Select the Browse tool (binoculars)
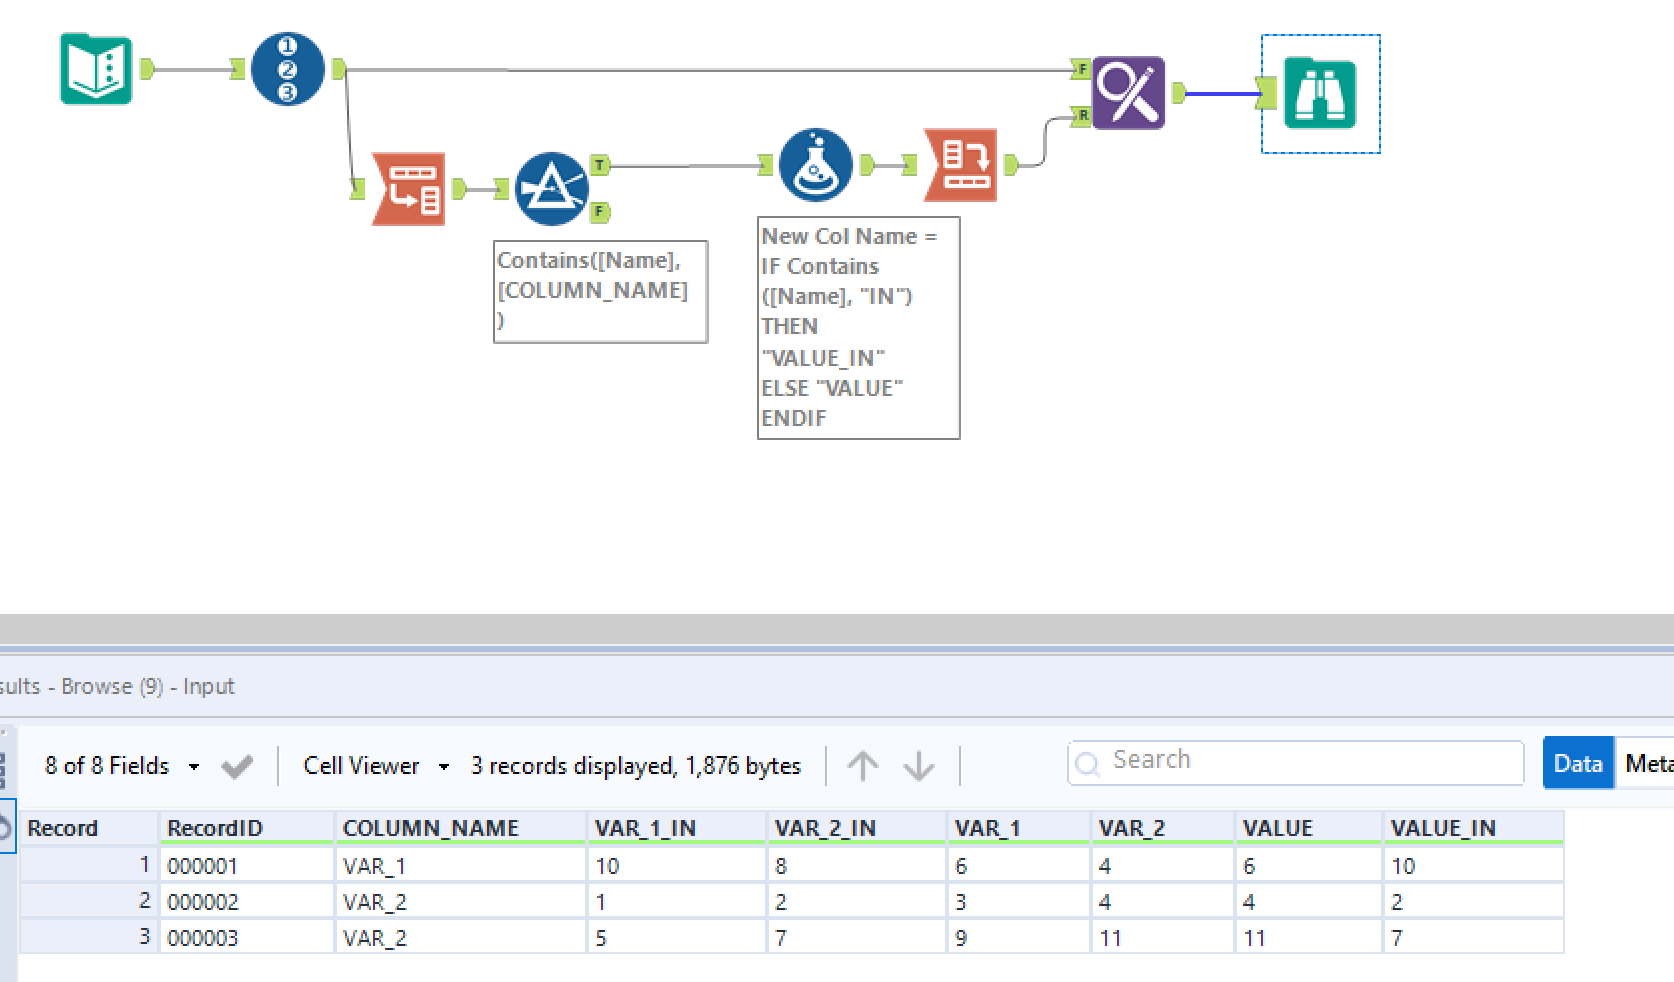 [x=1319, y=93]
